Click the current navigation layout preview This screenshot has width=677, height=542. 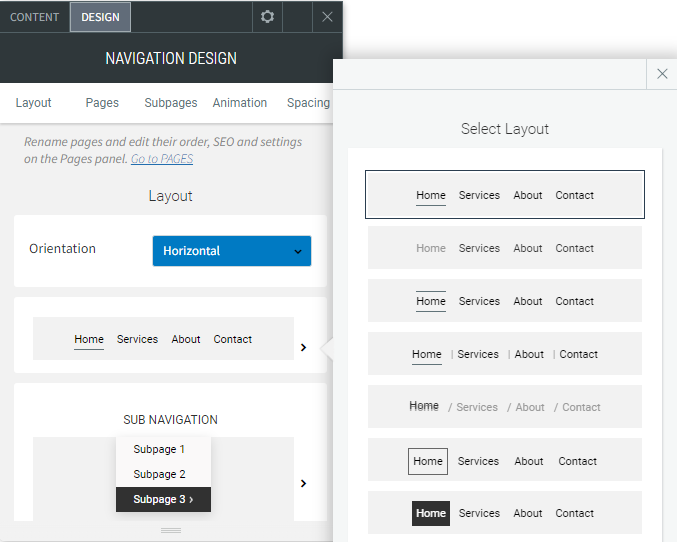163,339
